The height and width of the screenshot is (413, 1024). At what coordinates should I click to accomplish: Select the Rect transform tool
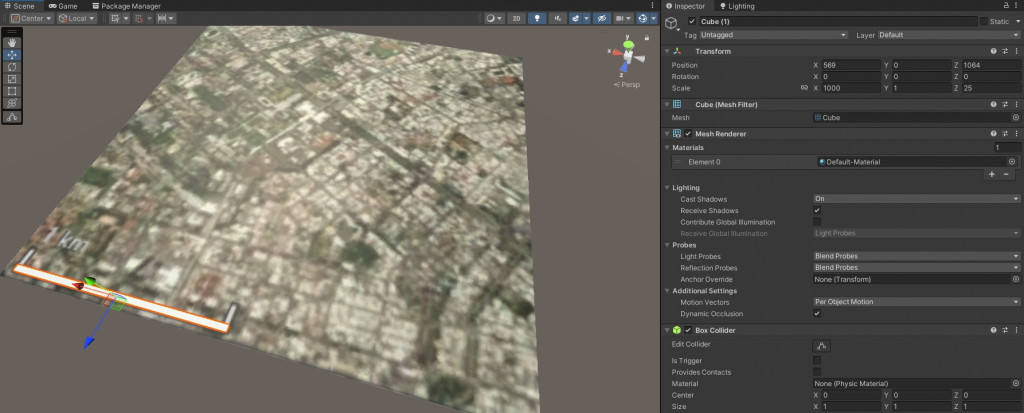click(12, 91)
